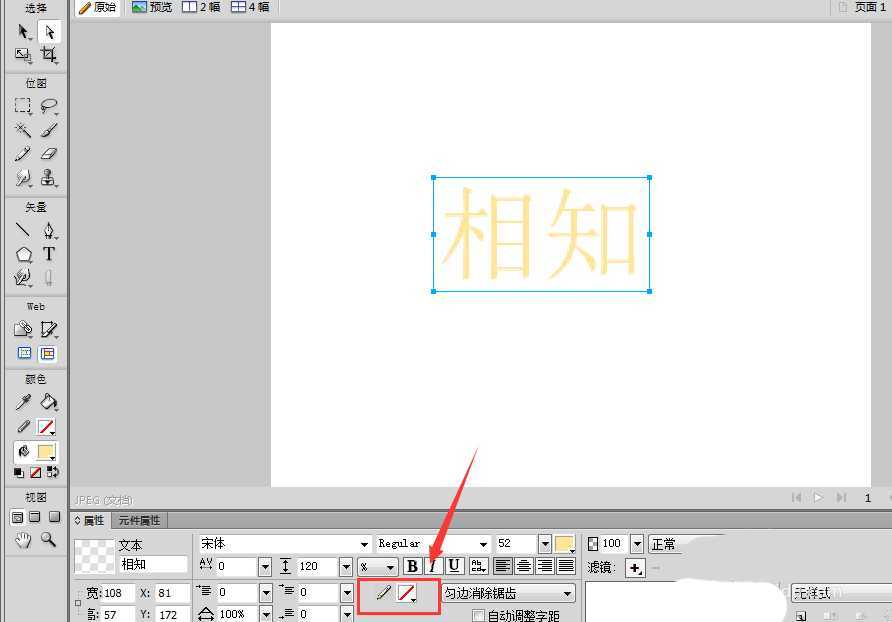
Task: Select the Pen tool
Action: [49, 229]
